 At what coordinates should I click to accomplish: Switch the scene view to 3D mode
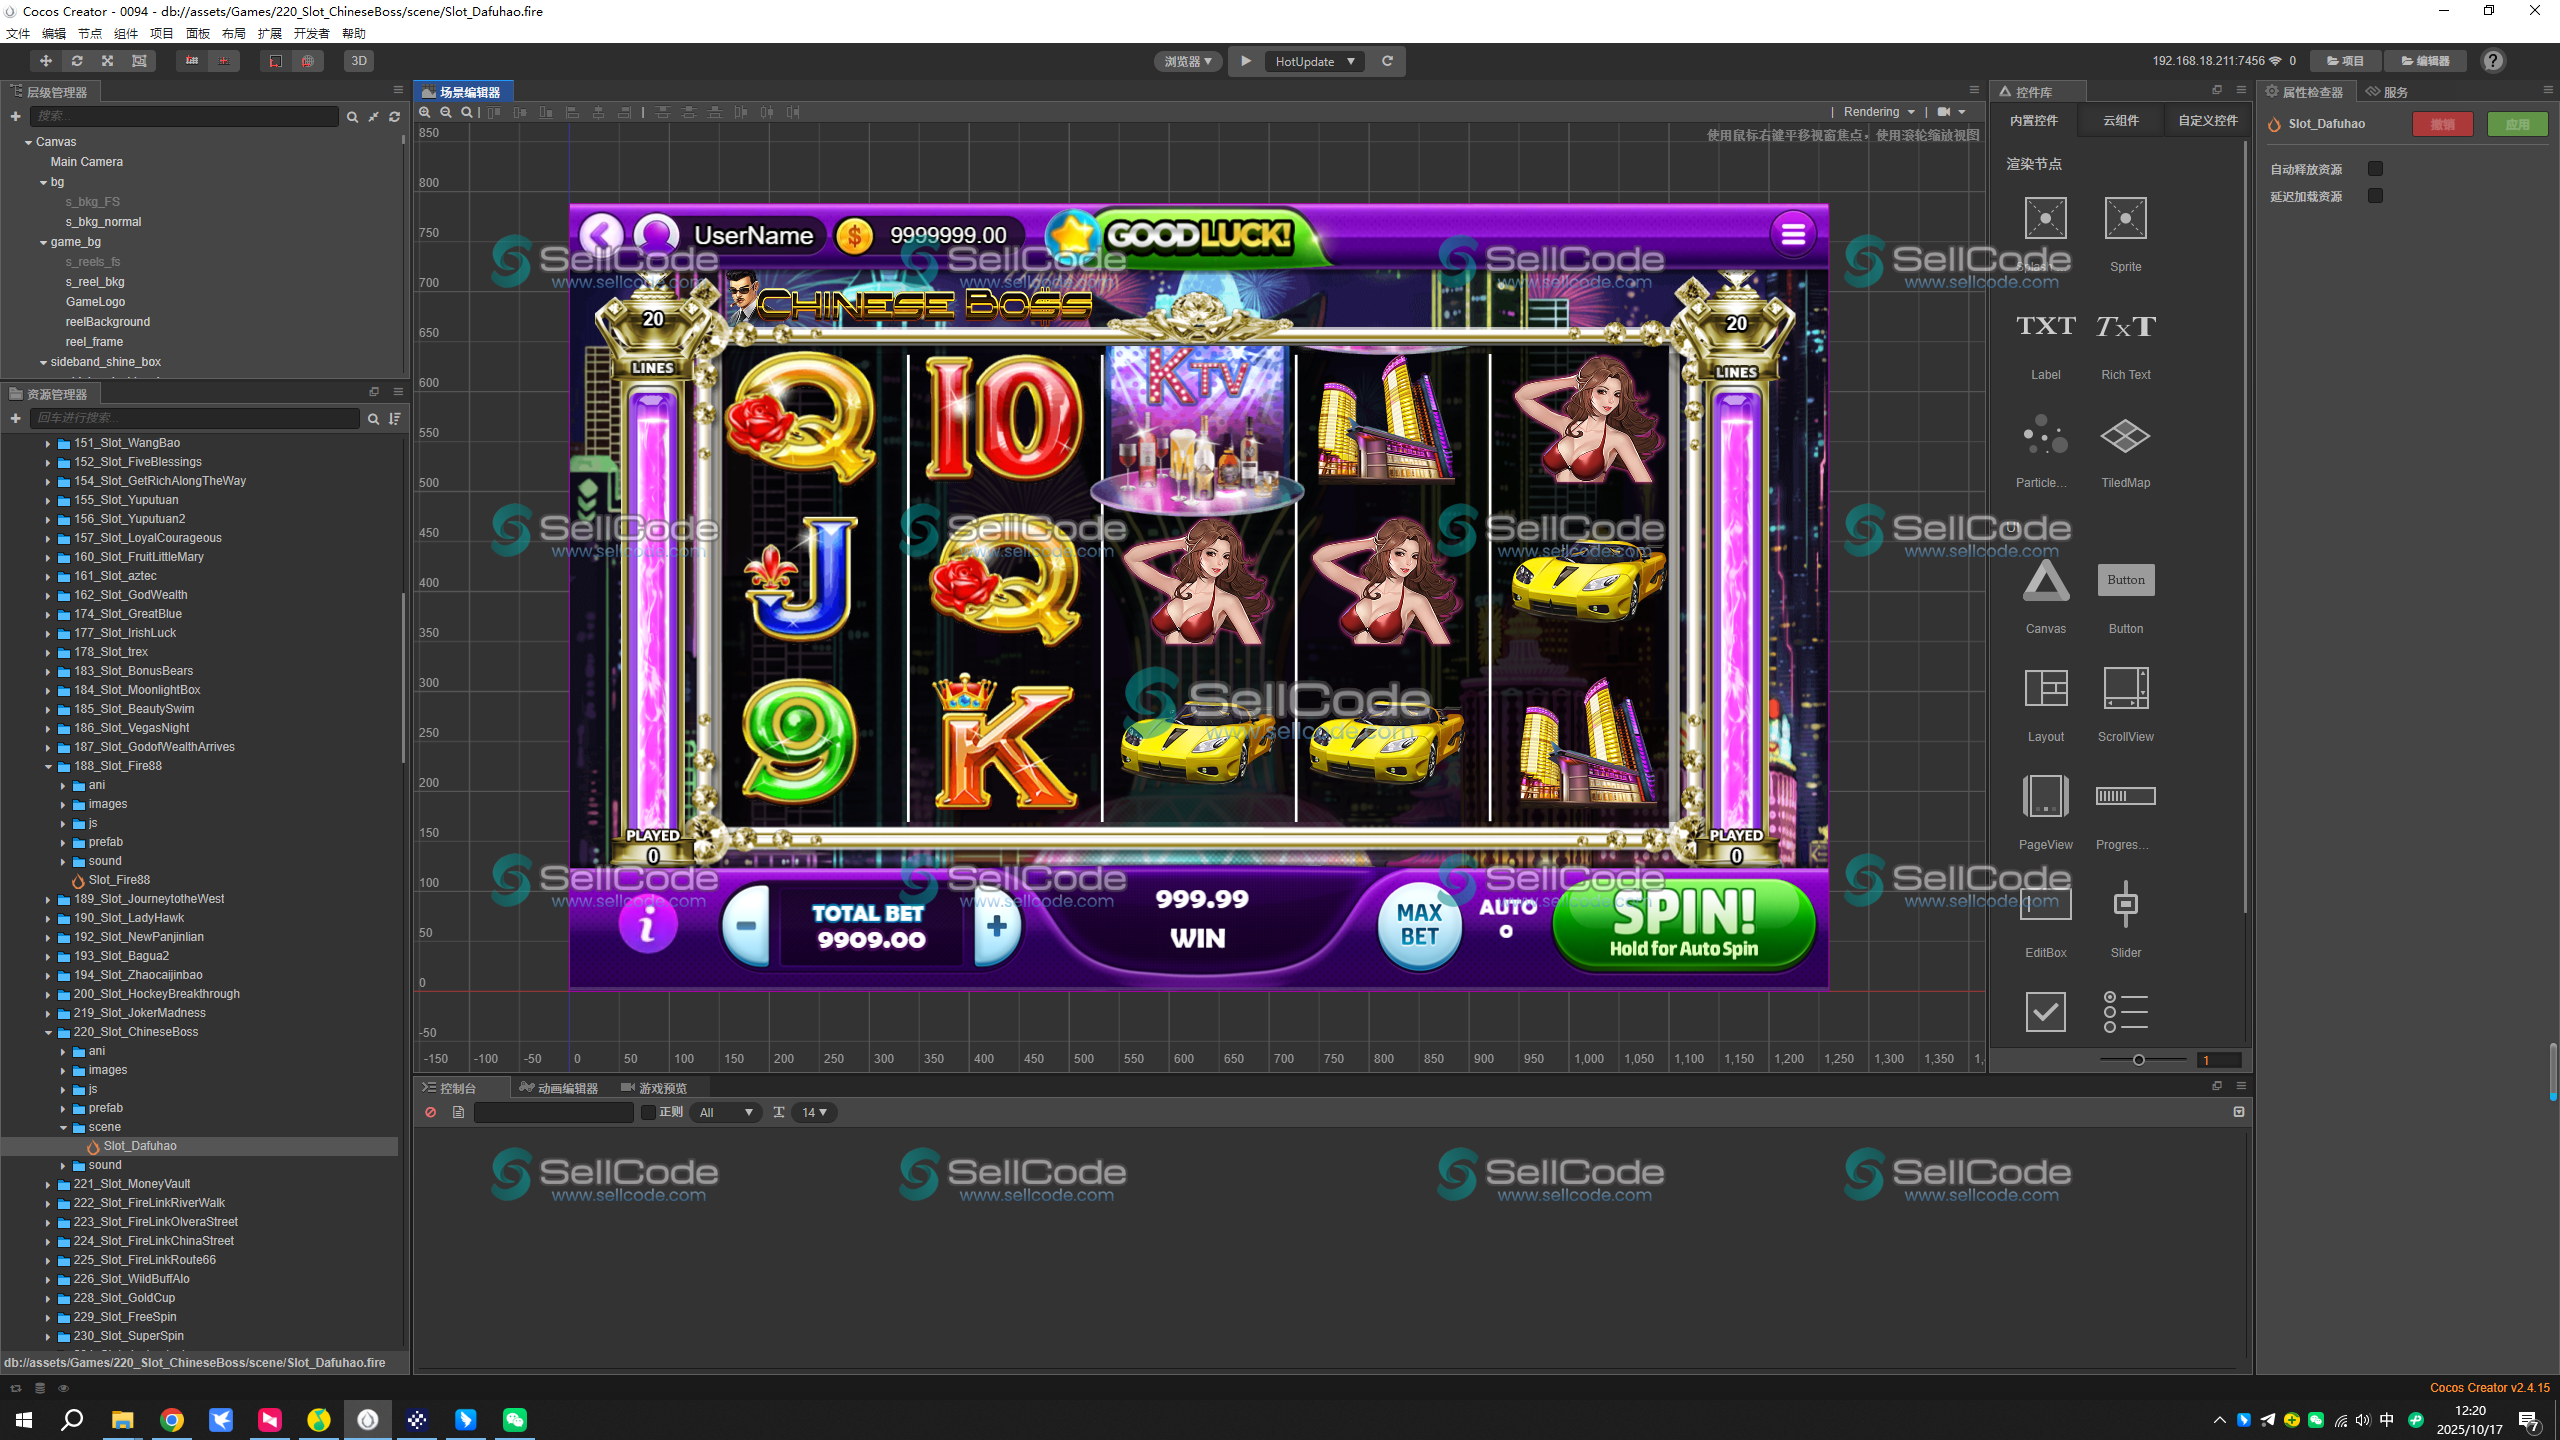coord(357,61)
